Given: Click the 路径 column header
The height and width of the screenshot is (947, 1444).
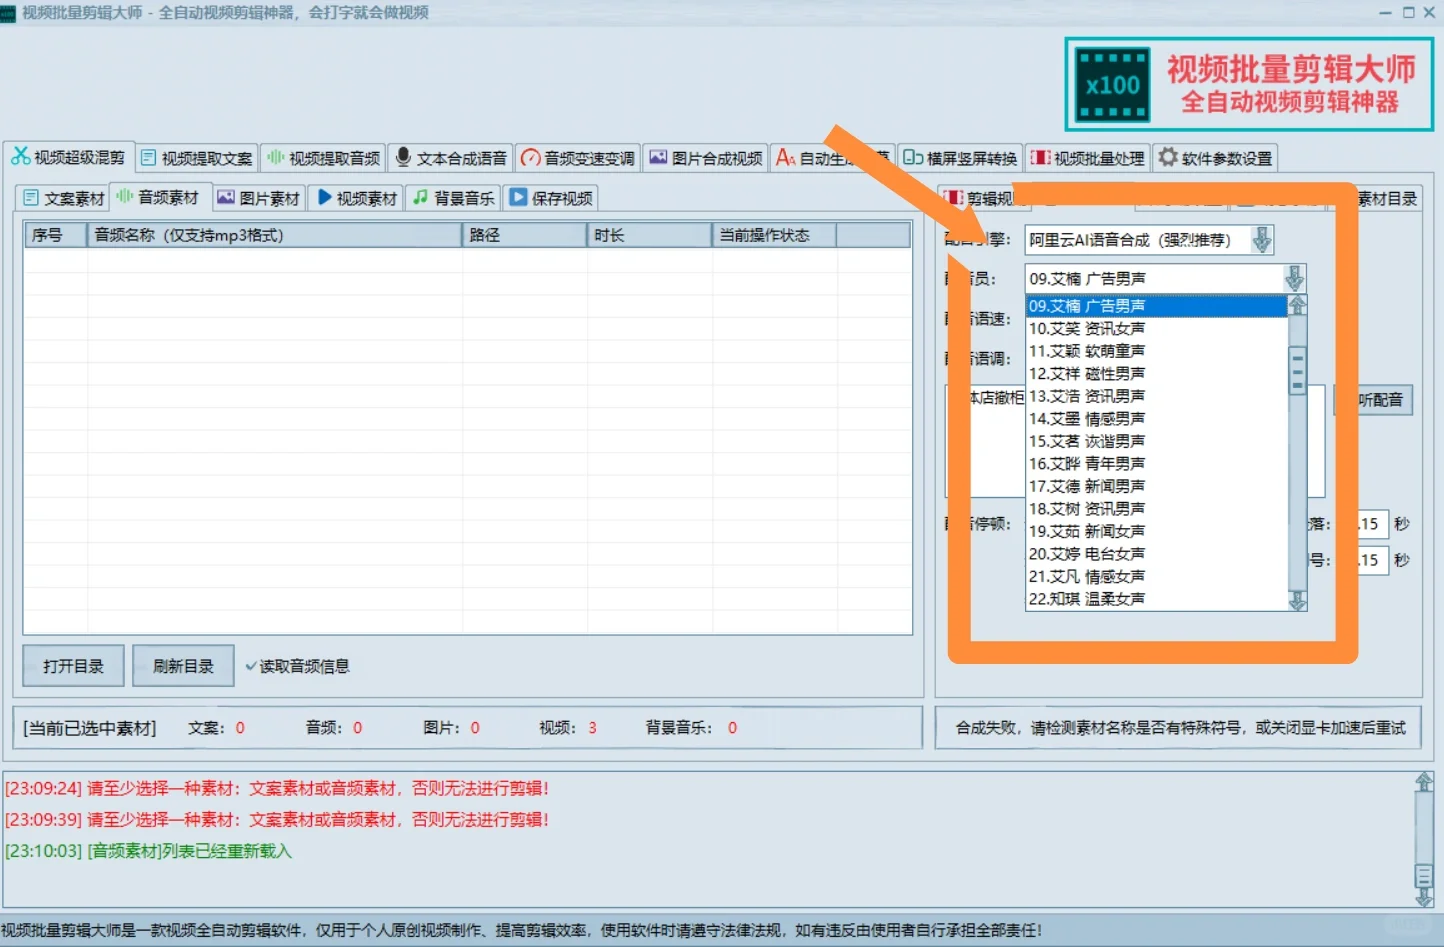Looking at the screenshot, I should click(524, 235).
